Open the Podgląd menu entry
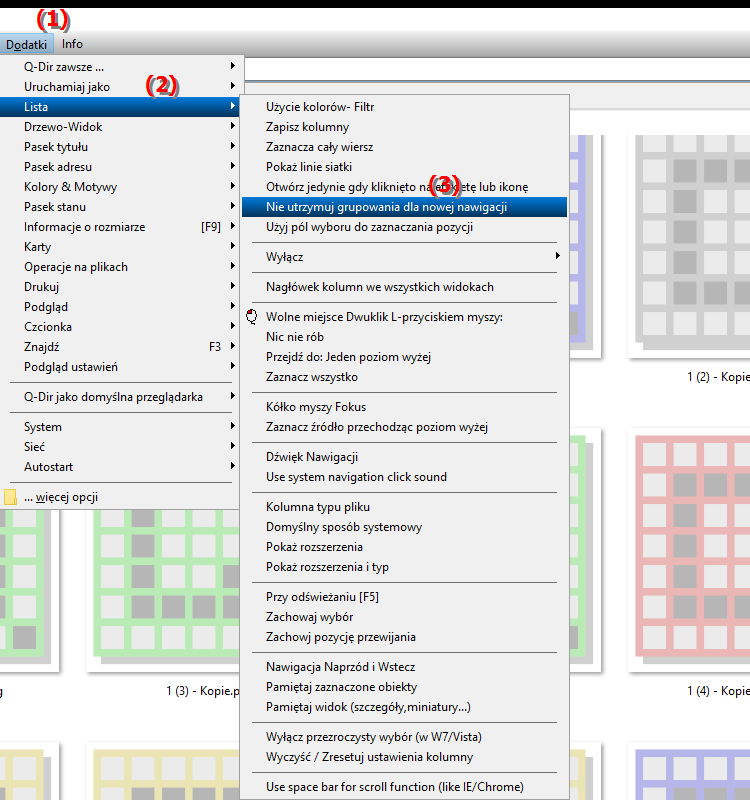The height and width of the screenshot is (800, 750). (121, 307)
